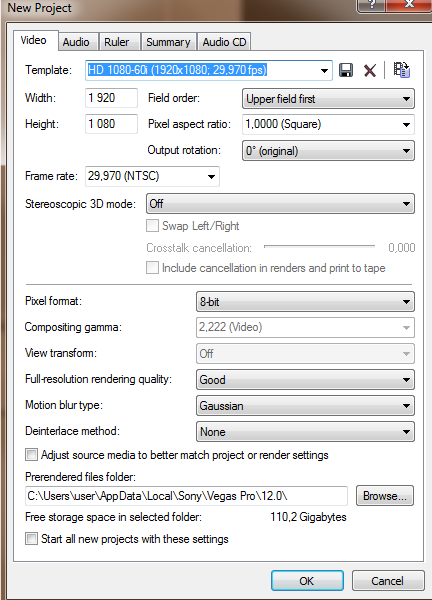Toggle Include cancellation in renders checkbox
Screen dimensions: 432x600
click(152, 268)
